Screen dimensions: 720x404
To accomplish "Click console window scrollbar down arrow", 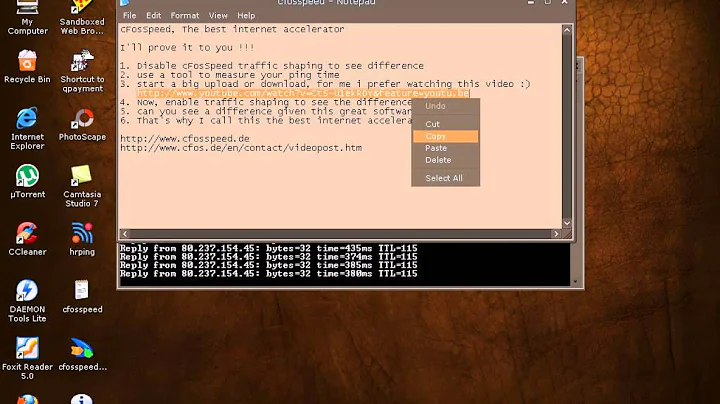I will (x=575, y=281).
